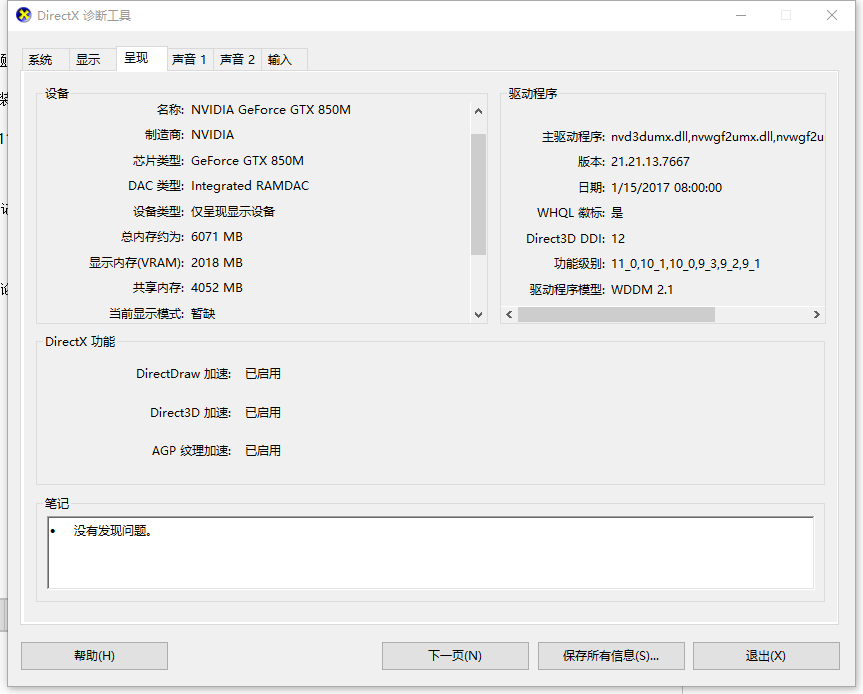
Task: Select the 仅呈现显示设备 value
Action: coord(233,211)
